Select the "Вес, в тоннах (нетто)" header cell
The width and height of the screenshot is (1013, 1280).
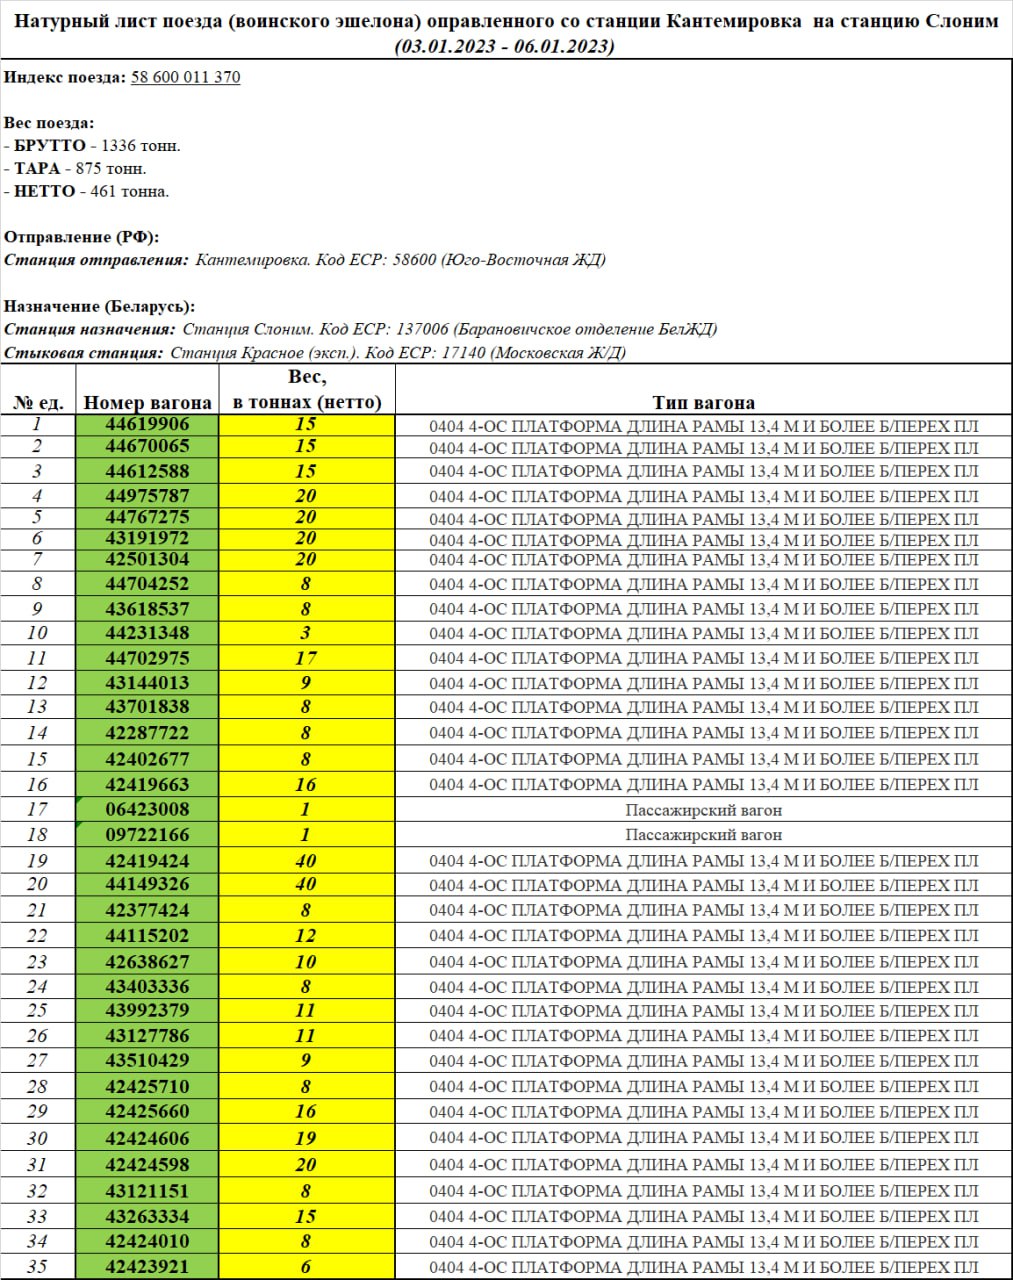(x=307, y=389)
